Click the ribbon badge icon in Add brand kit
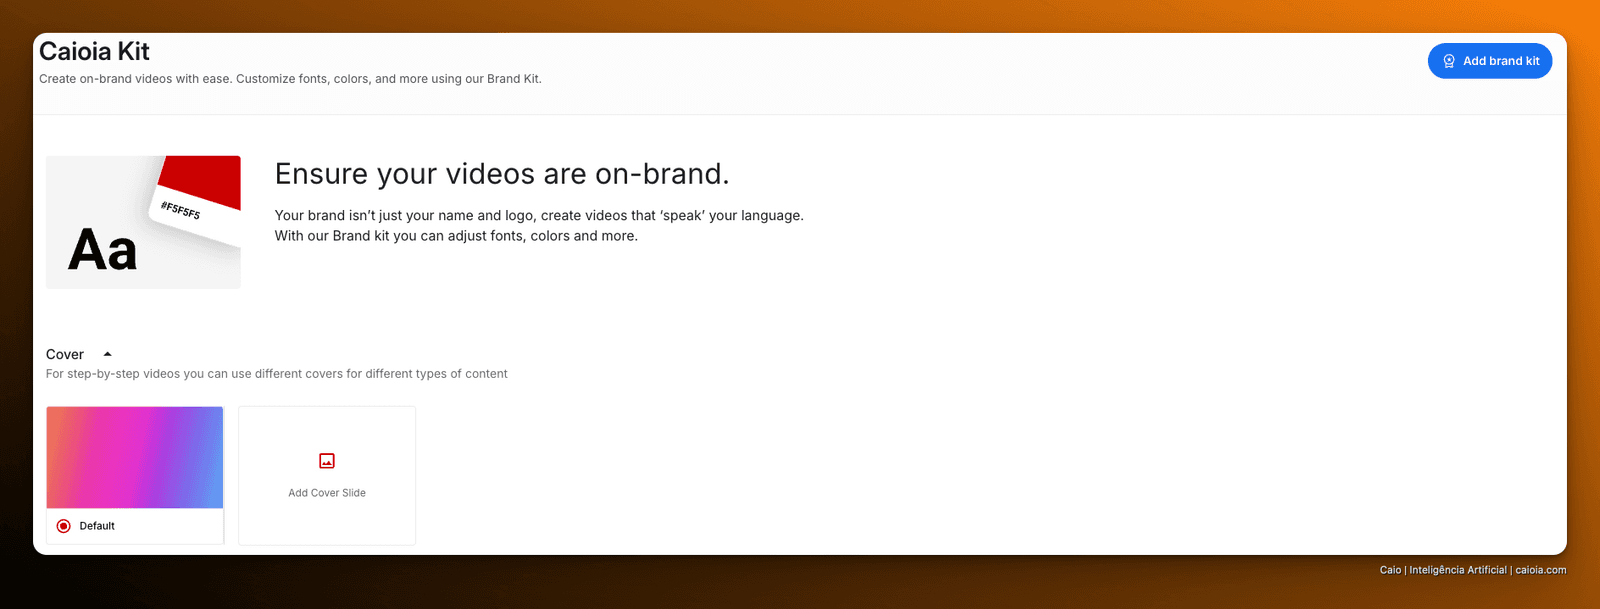1600x609 pixels. pyautogui.click(x=1449, y=61)
